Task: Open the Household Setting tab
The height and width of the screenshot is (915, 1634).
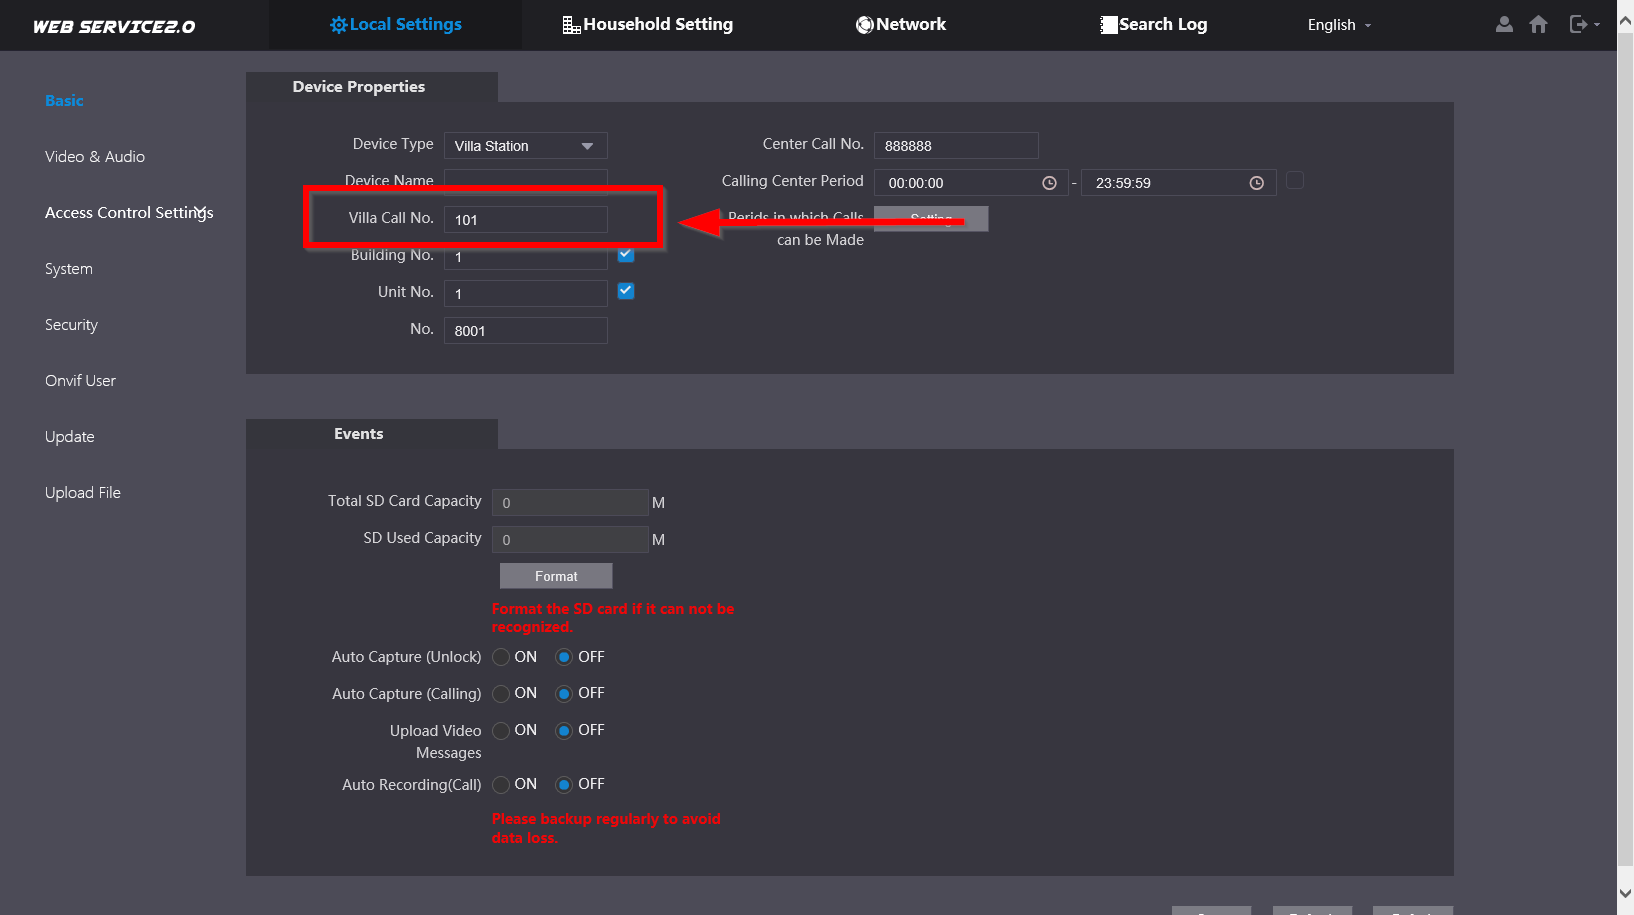Action: pos(648,24)
